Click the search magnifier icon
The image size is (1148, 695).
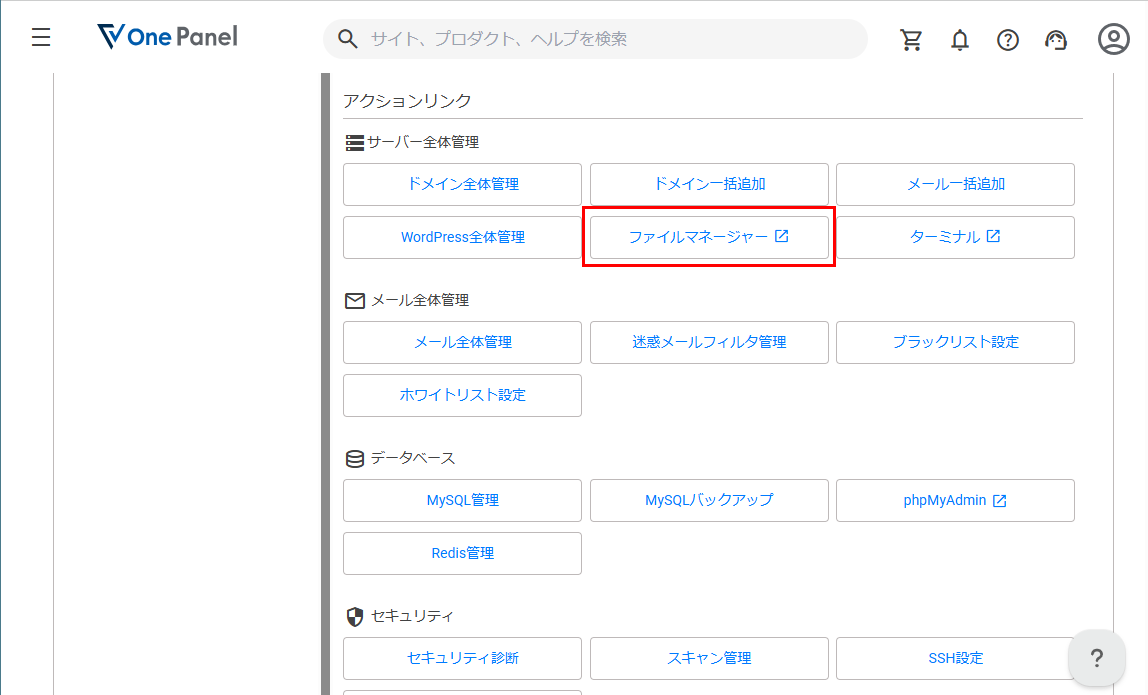click(347, 39)
